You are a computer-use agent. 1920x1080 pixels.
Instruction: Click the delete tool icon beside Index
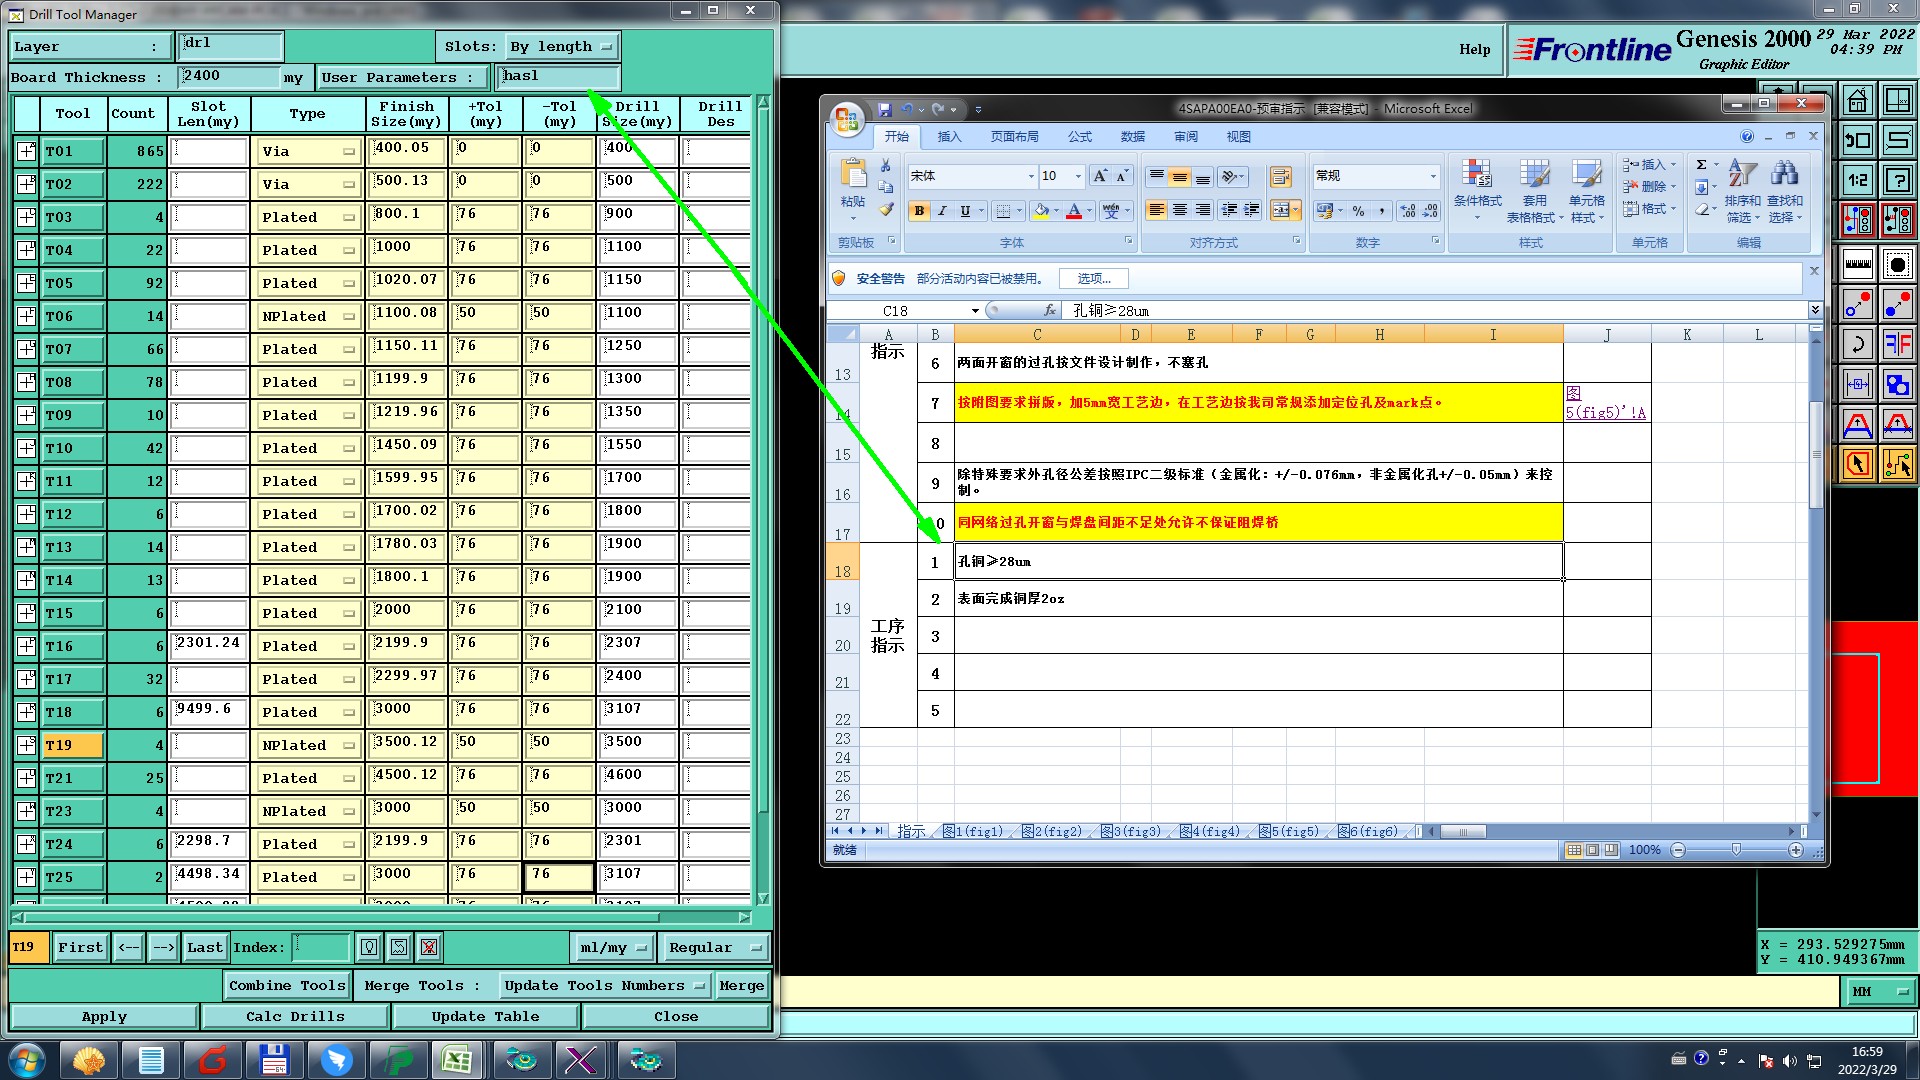tap(429, 947)
